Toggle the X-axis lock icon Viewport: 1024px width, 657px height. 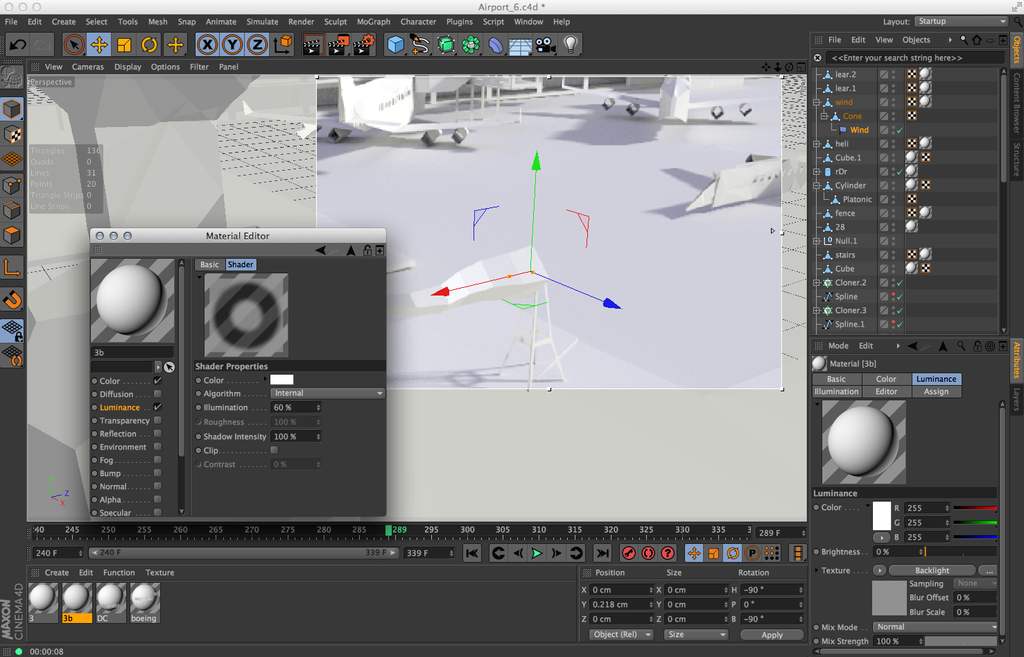point(207,45)
